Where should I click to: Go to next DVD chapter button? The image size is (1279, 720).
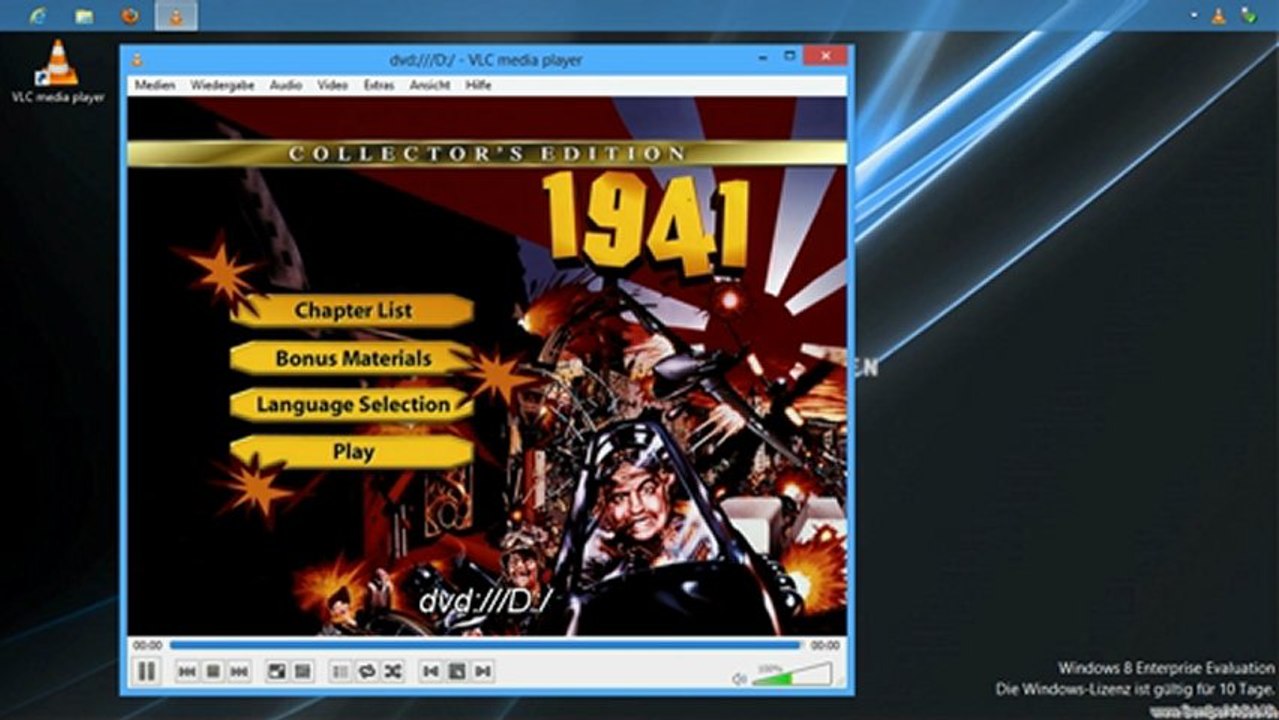[483, 672]
